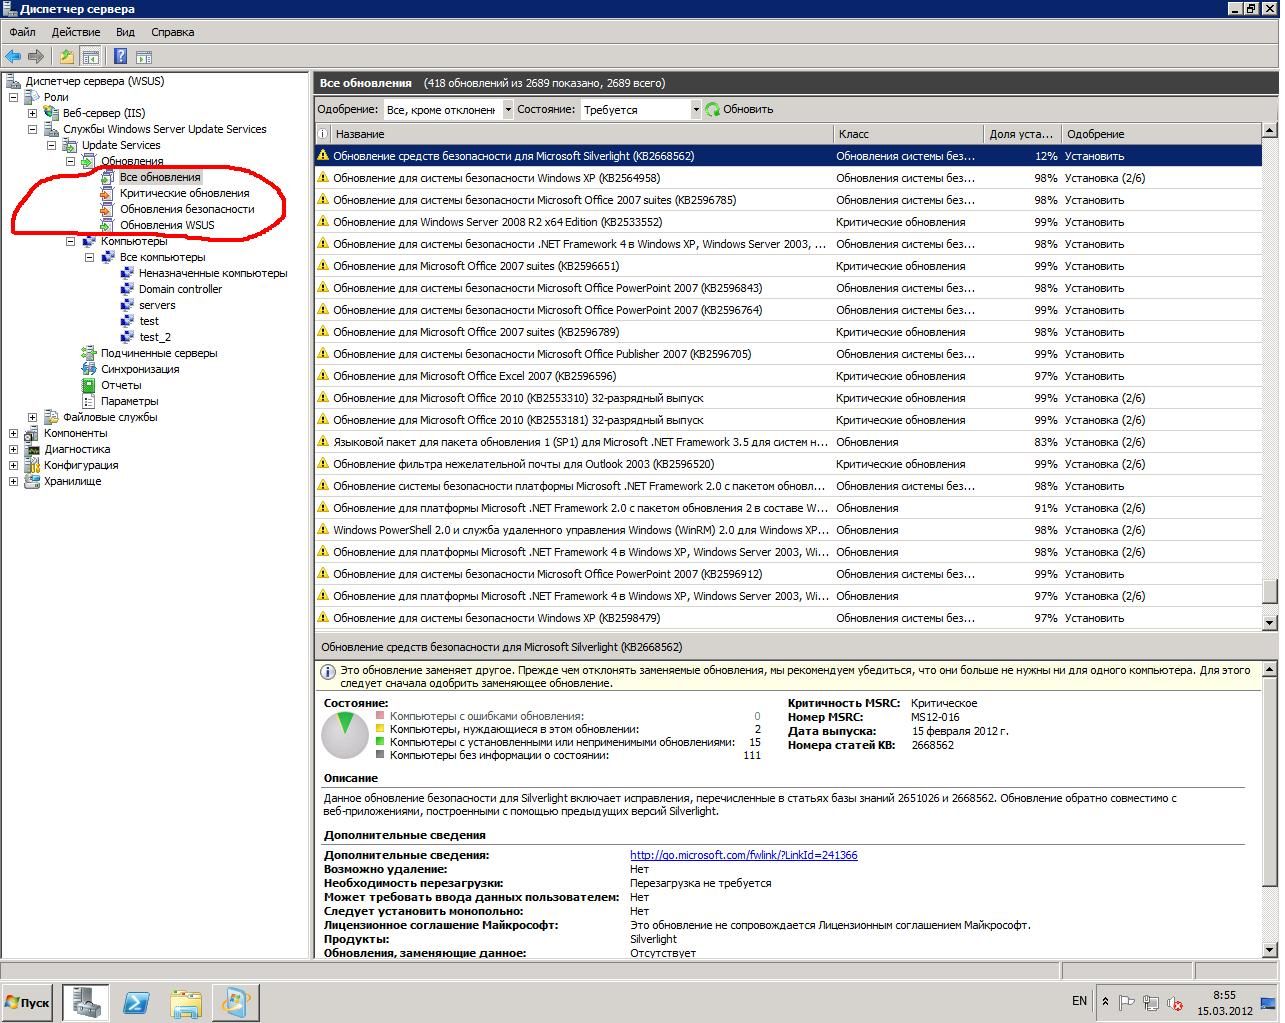This screenshot has height=1023, width=1285.
Task: Click the Up one level folder icon
Action: (x=67, y=57)
